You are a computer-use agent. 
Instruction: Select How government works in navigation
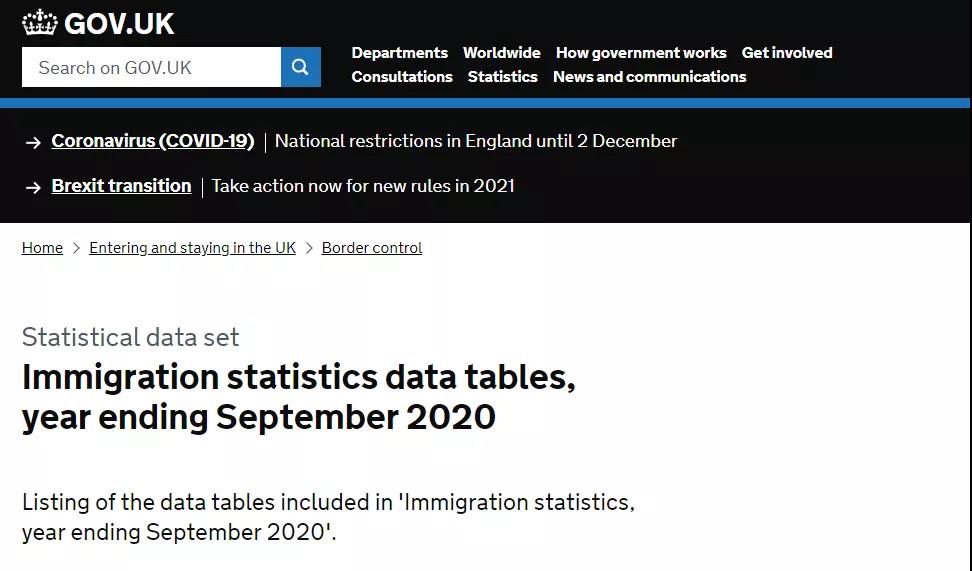coord(641,53)
